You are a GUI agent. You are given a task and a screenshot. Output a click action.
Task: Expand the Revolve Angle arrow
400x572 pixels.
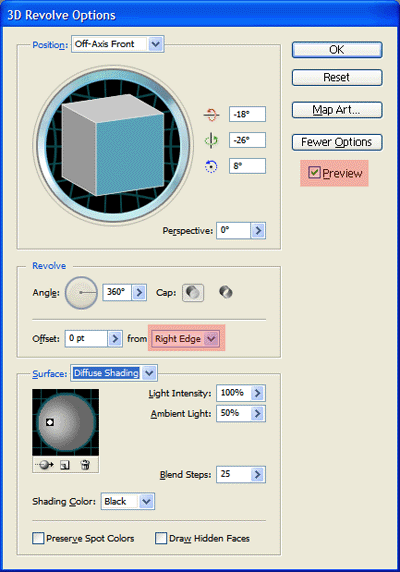click(139, 292)
